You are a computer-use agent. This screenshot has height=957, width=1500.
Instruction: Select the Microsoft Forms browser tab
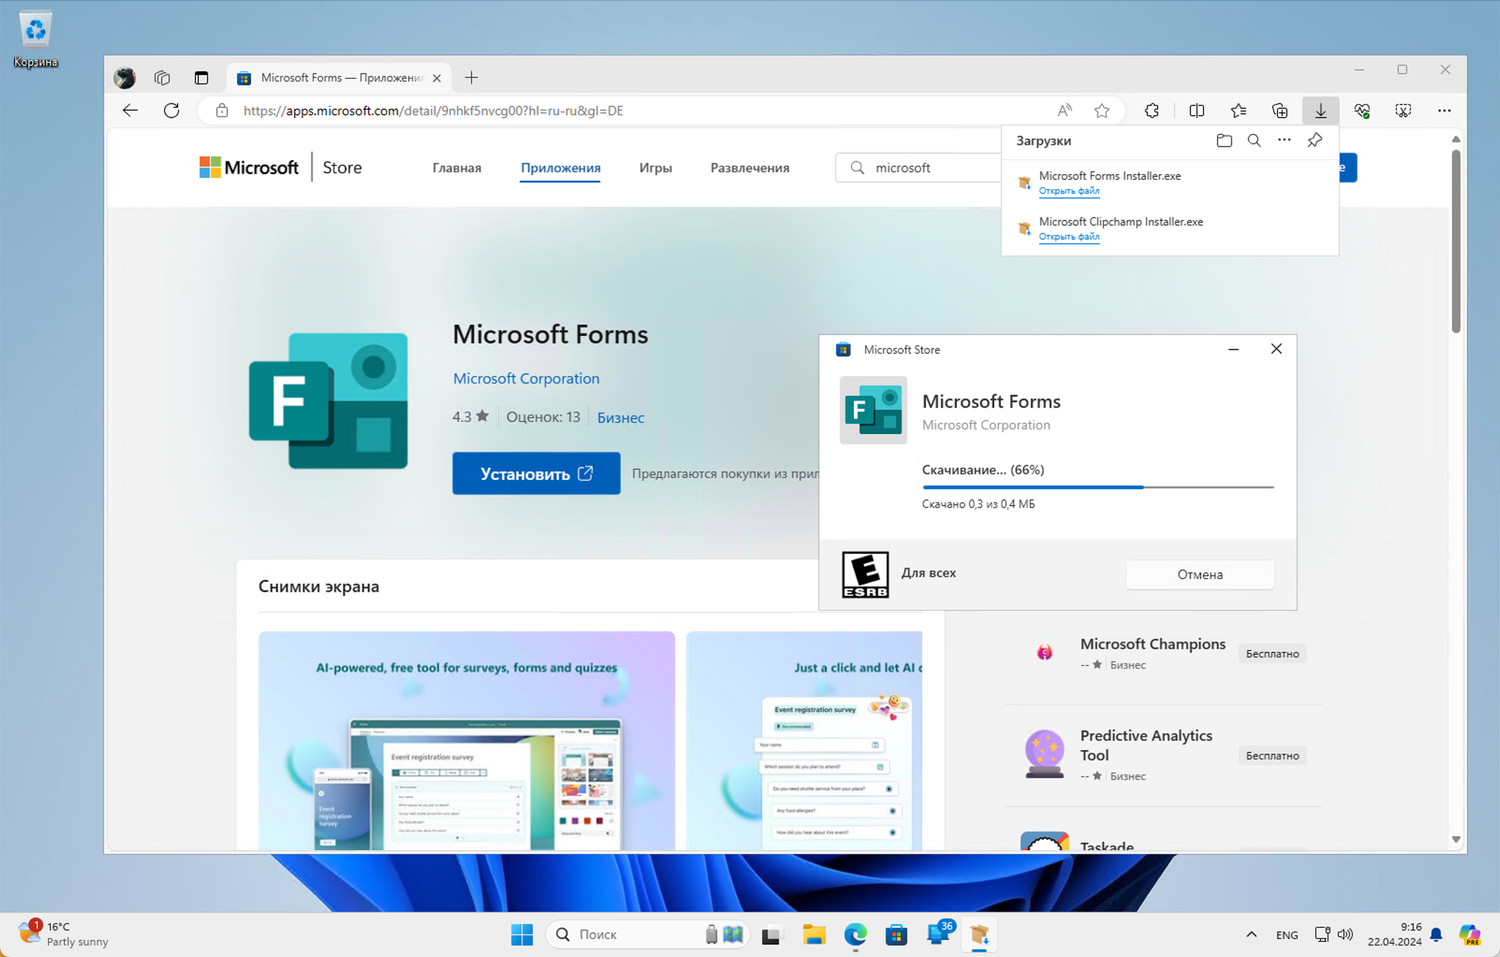[340, 78]
